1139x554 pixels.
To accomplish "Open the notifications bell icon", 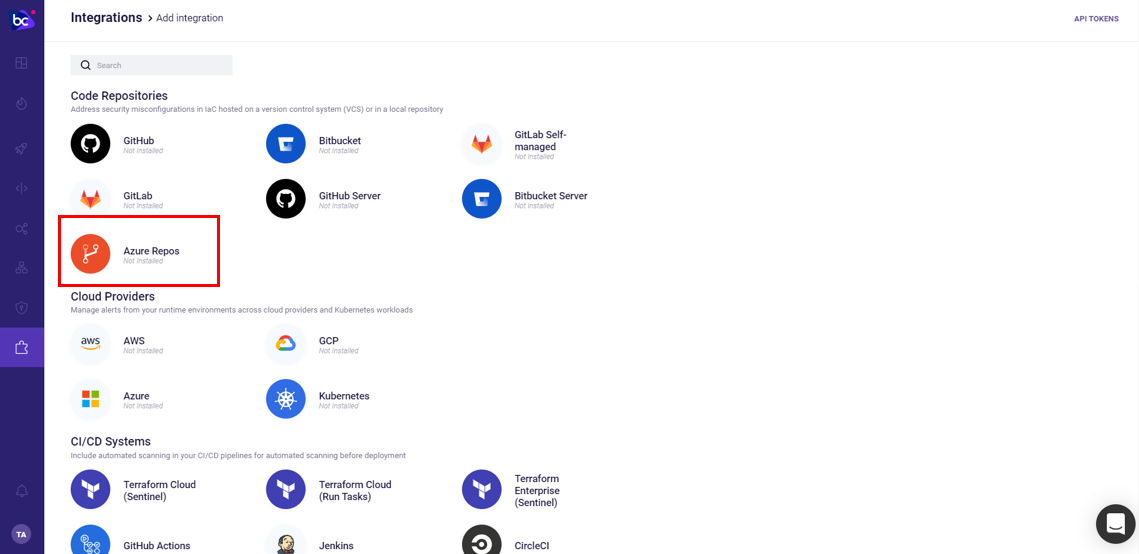I will pyautogui.click(x=22, y=491).
